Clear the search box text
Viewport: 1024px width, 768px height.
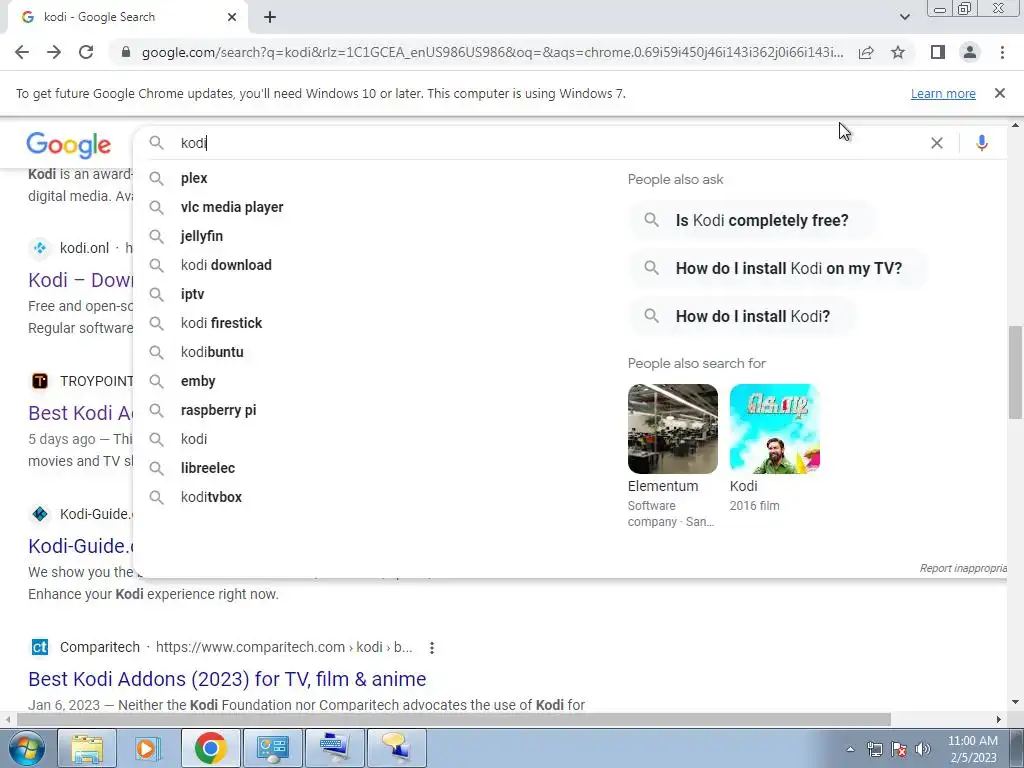pos(936,143)
